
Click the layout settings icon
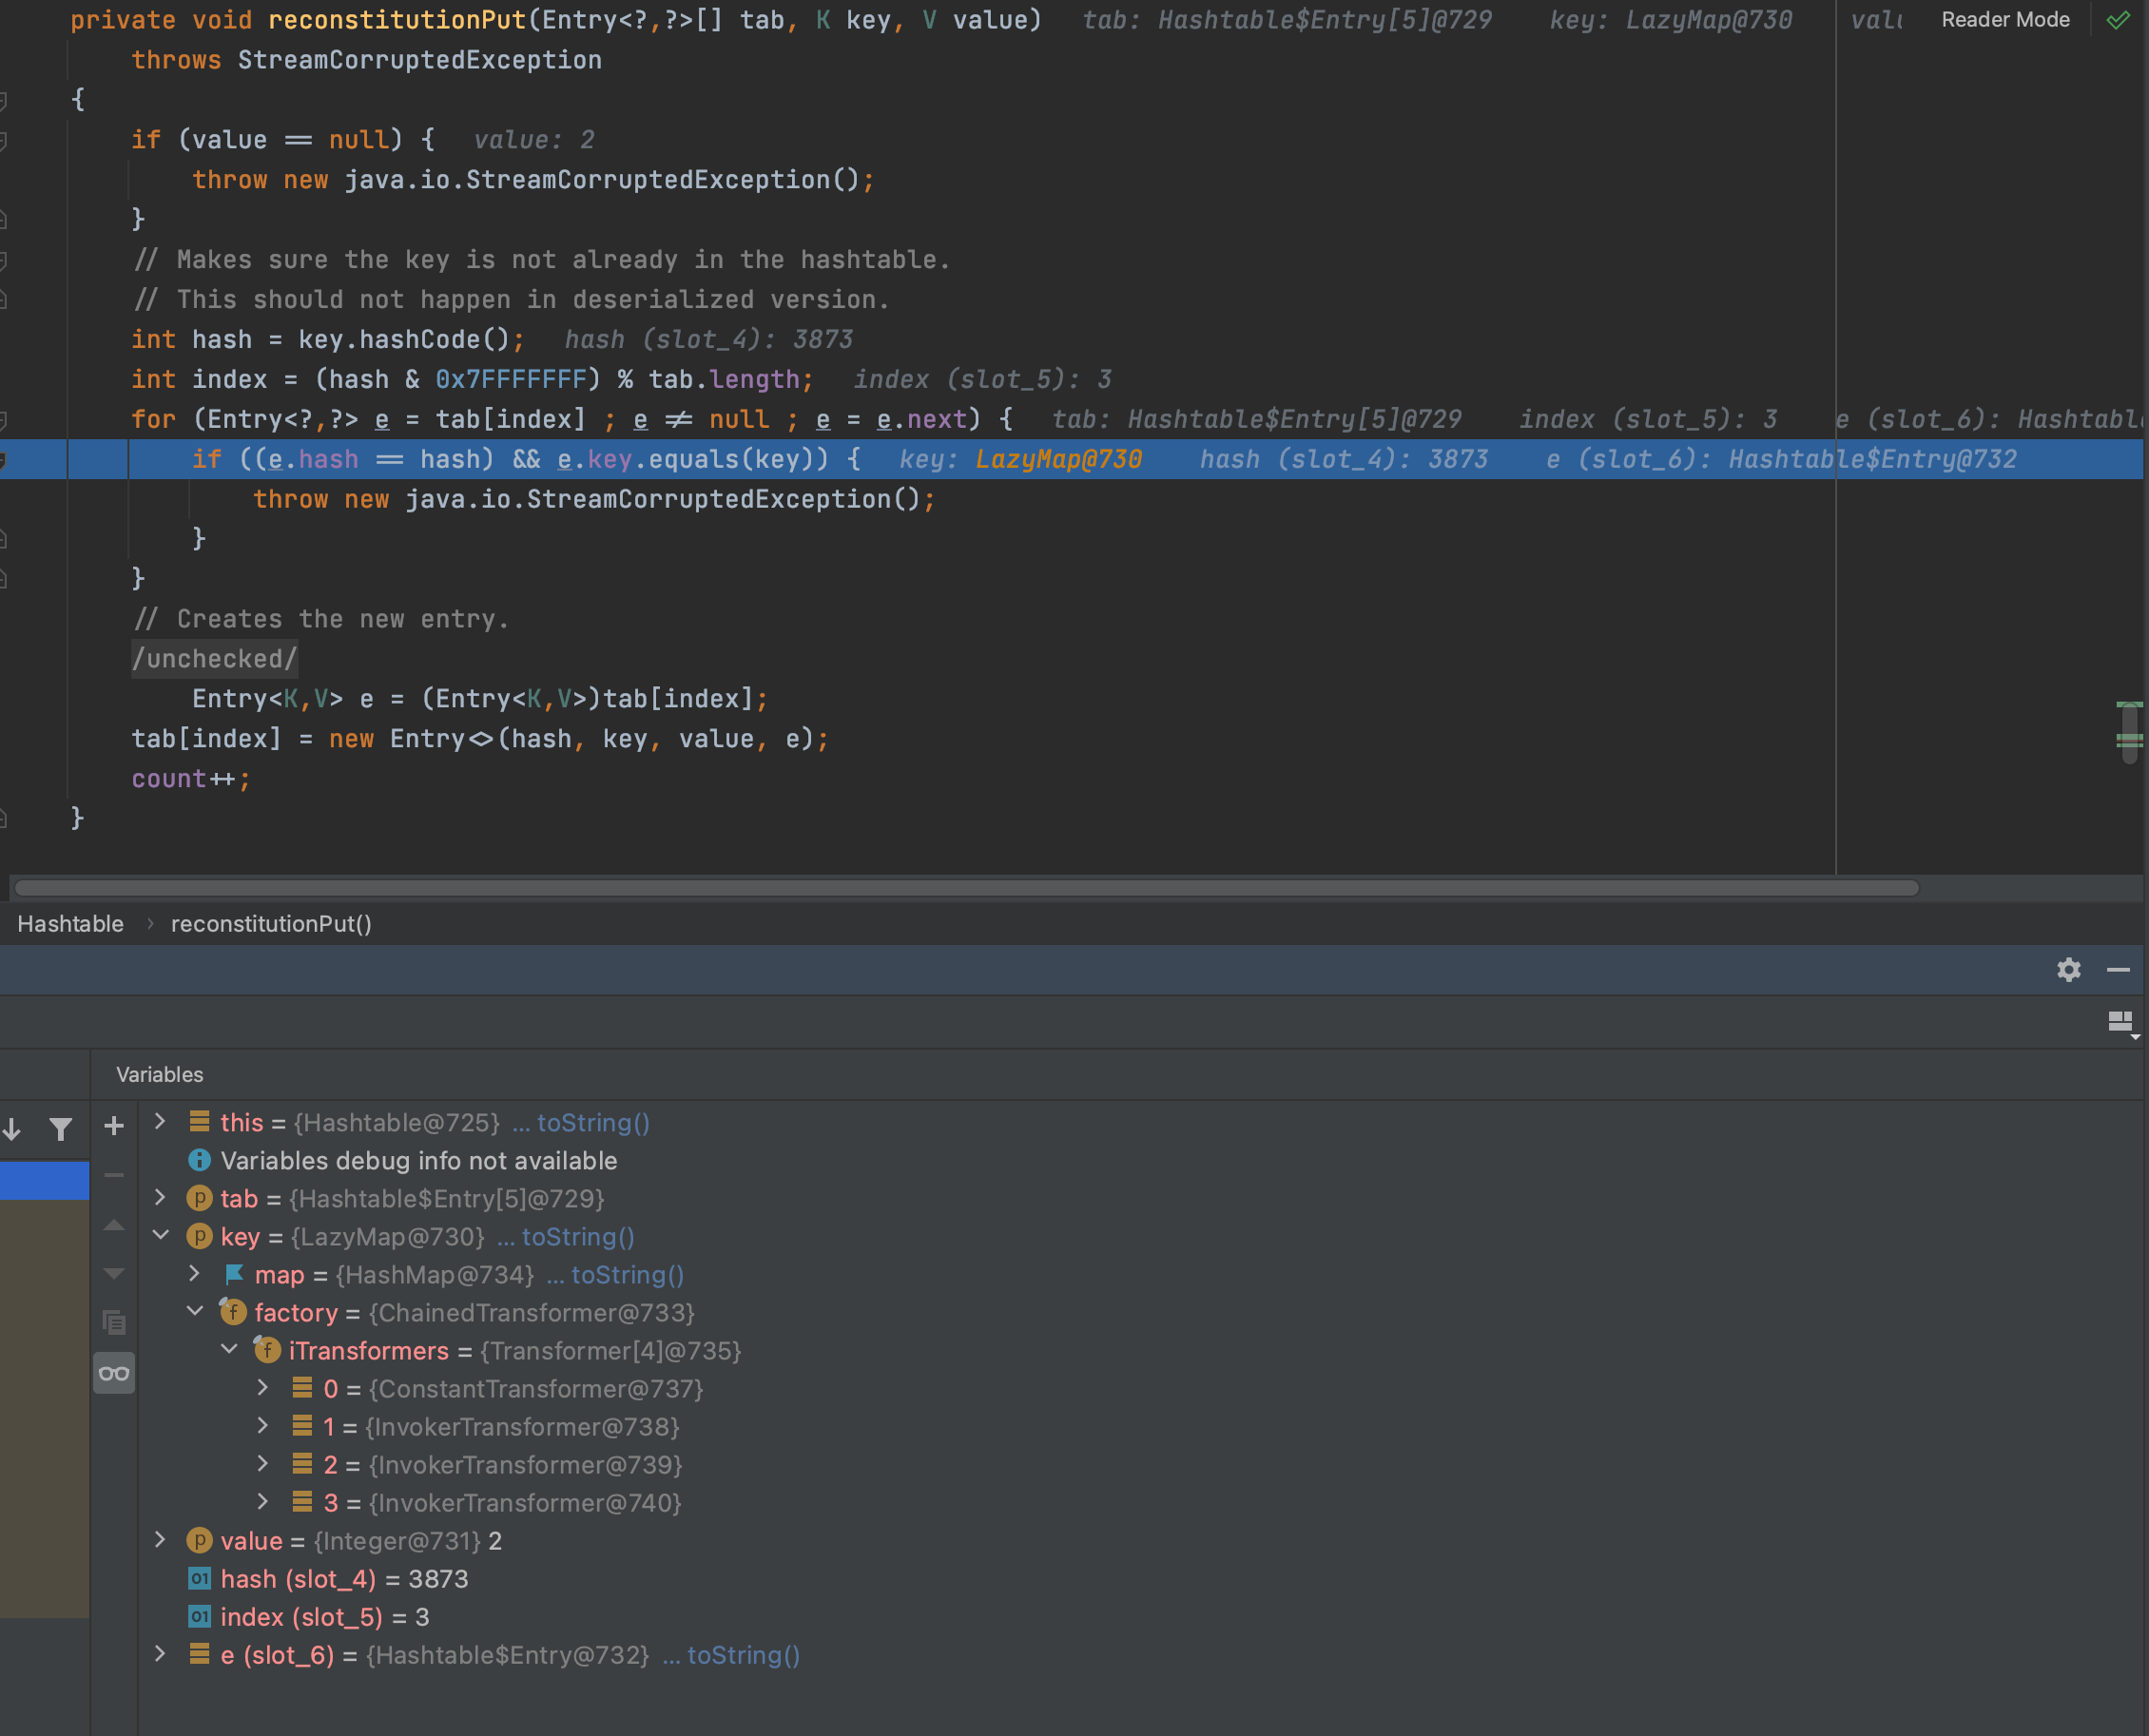click(x=2122, y=1023)
